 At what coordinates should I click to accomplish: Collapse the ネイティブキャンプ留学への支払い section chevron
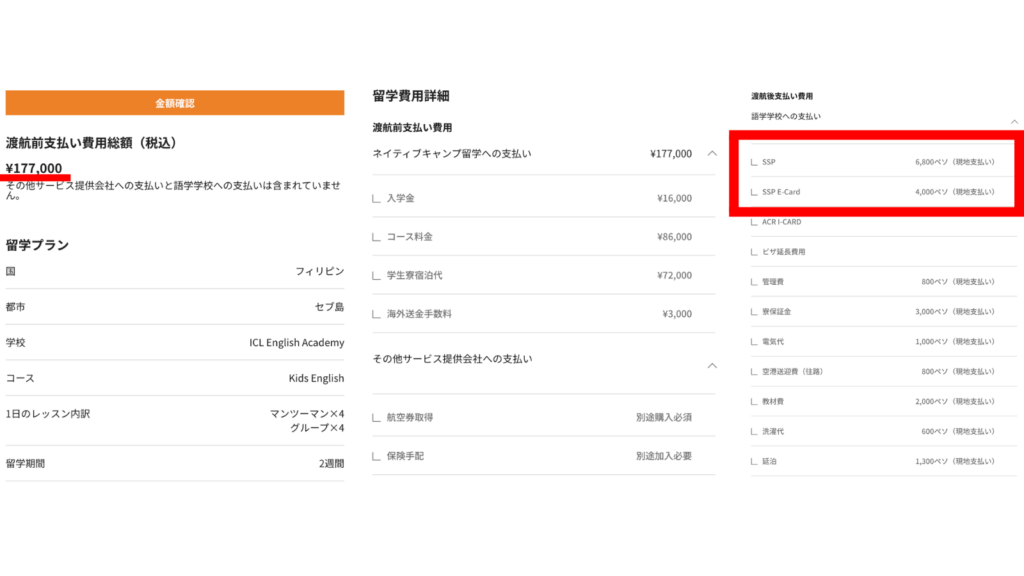(x=712, y=154)
